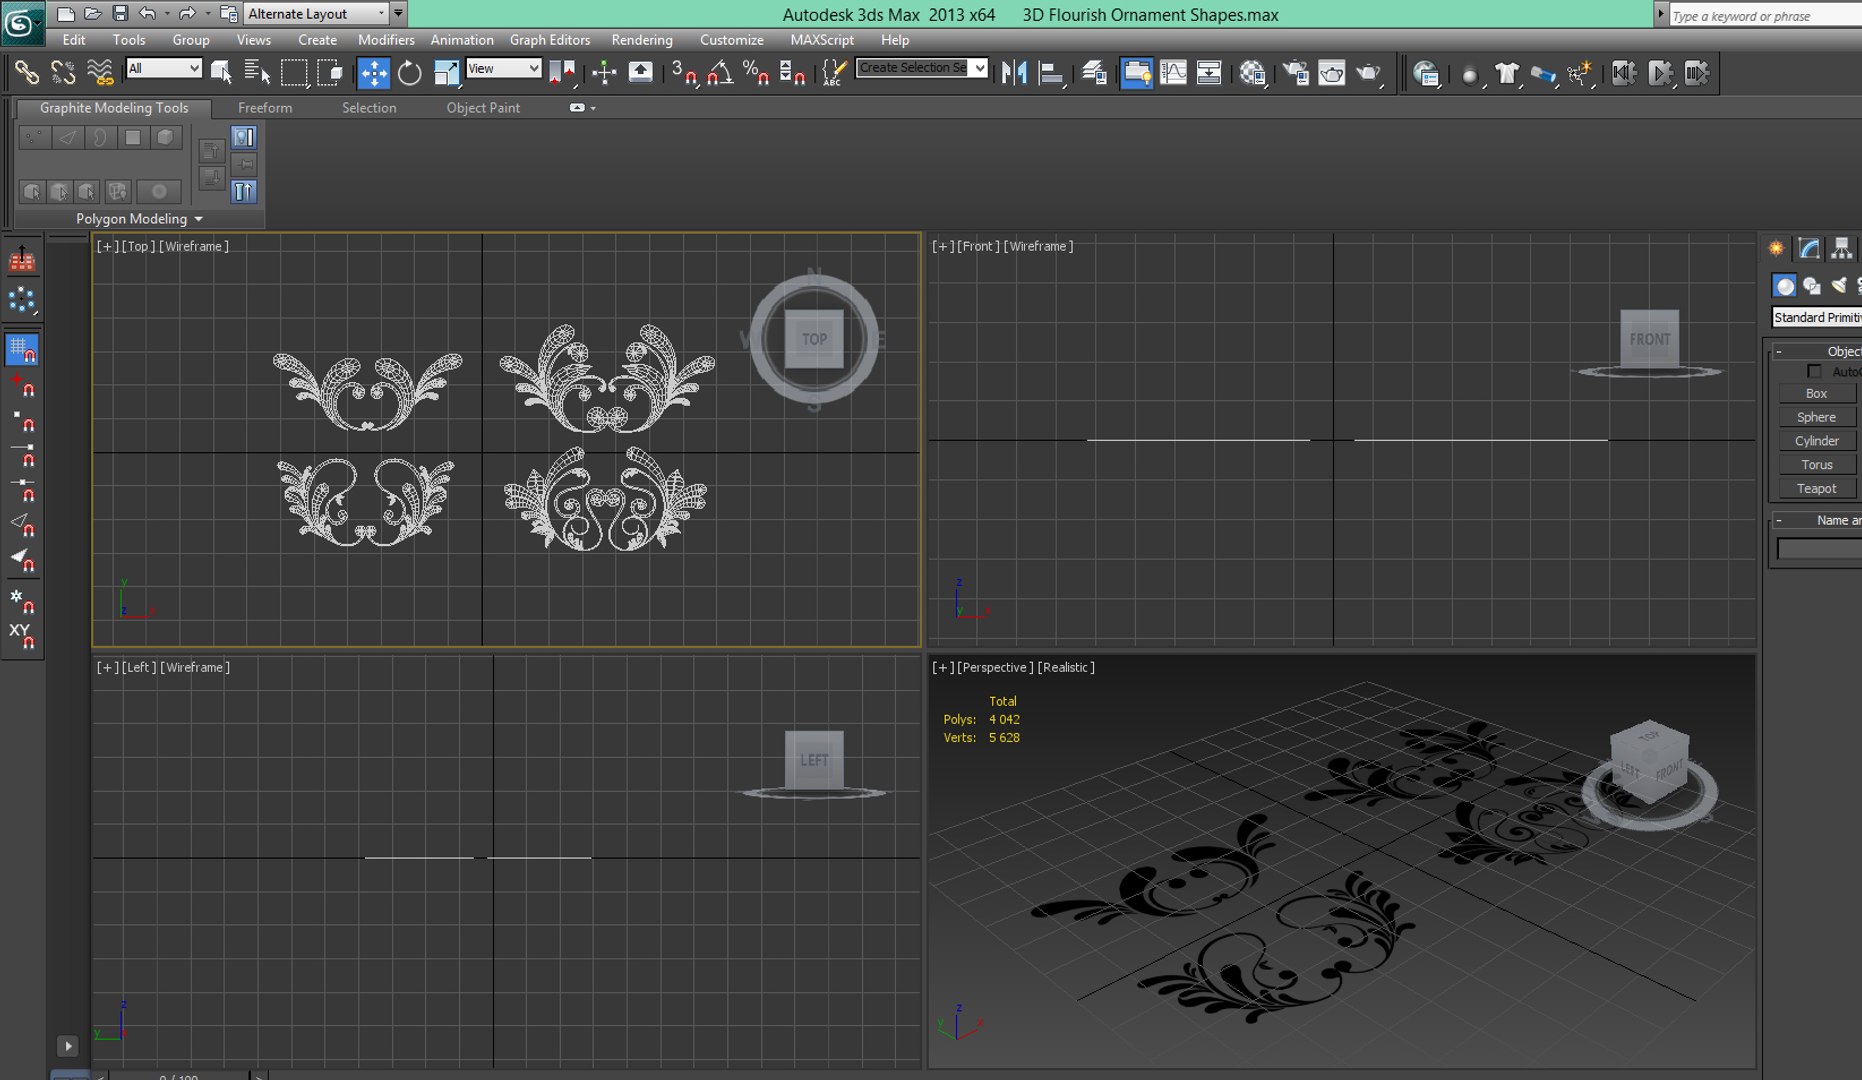The width and height of the screenshot is (1862, 1080).
Task: Switch to the Freeform ribbon tab
Action: pos(265,108)
